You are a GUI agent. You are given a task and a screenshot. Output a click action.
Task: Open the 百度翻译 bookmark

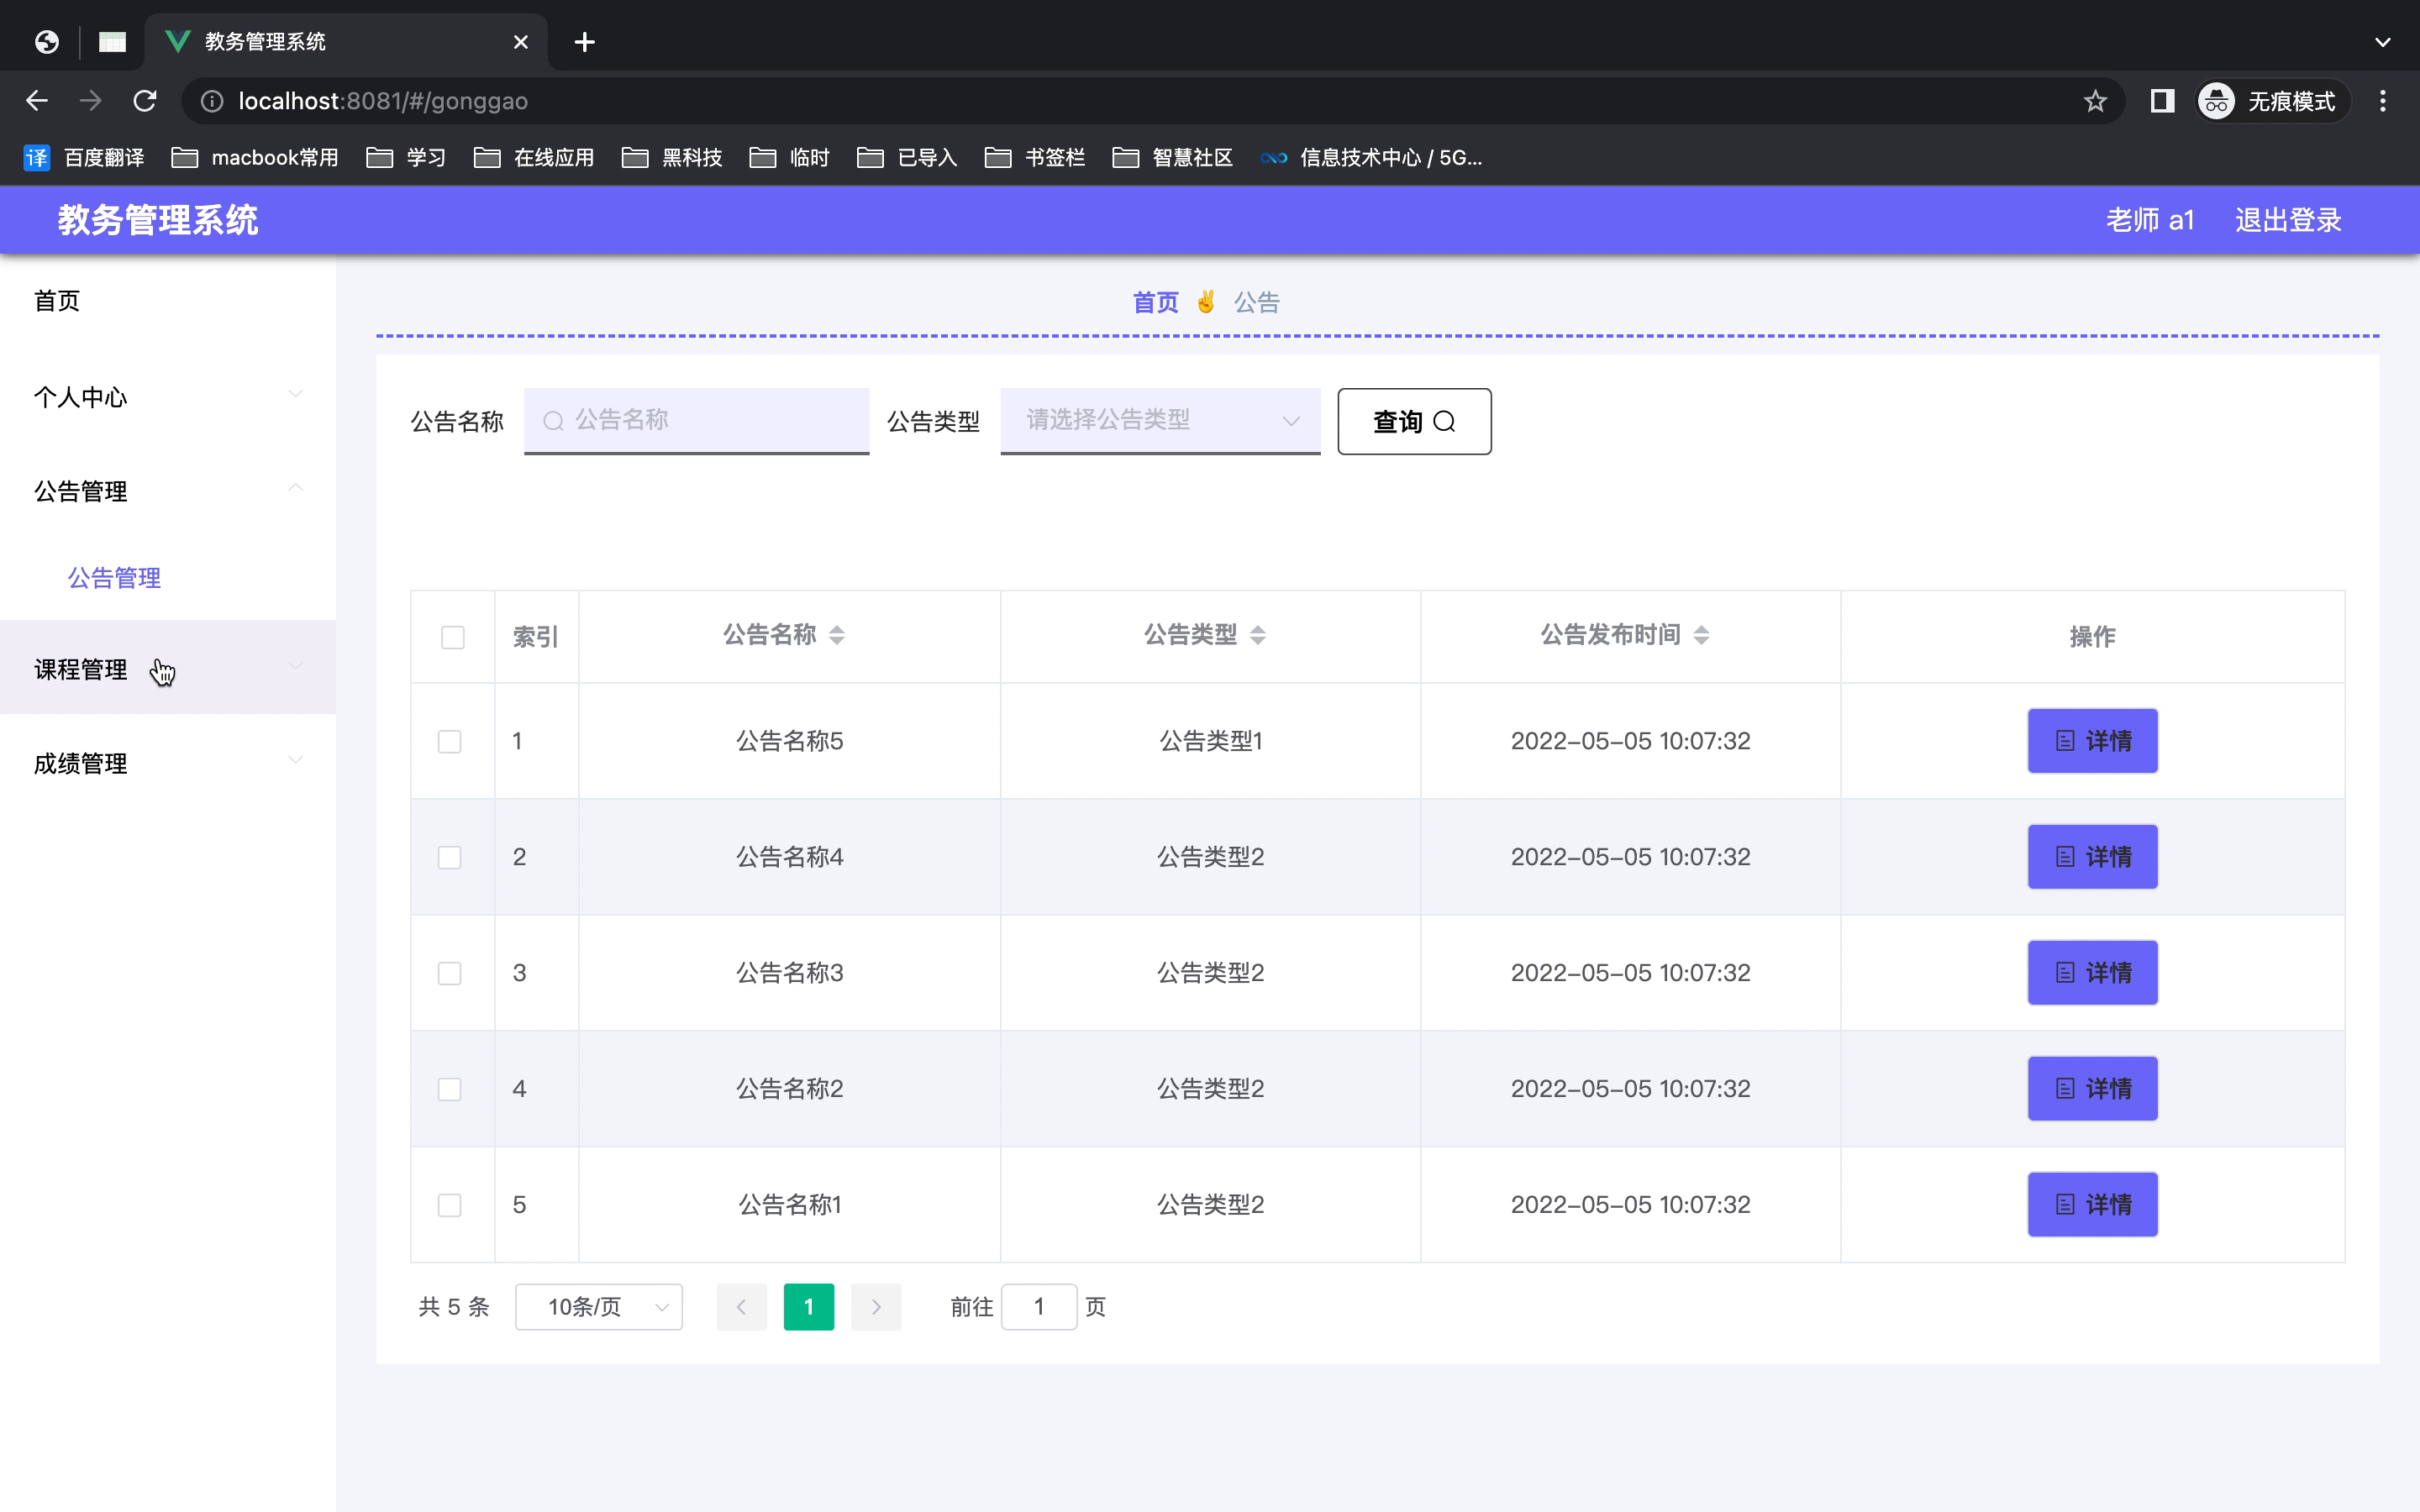tap(84, 158)
